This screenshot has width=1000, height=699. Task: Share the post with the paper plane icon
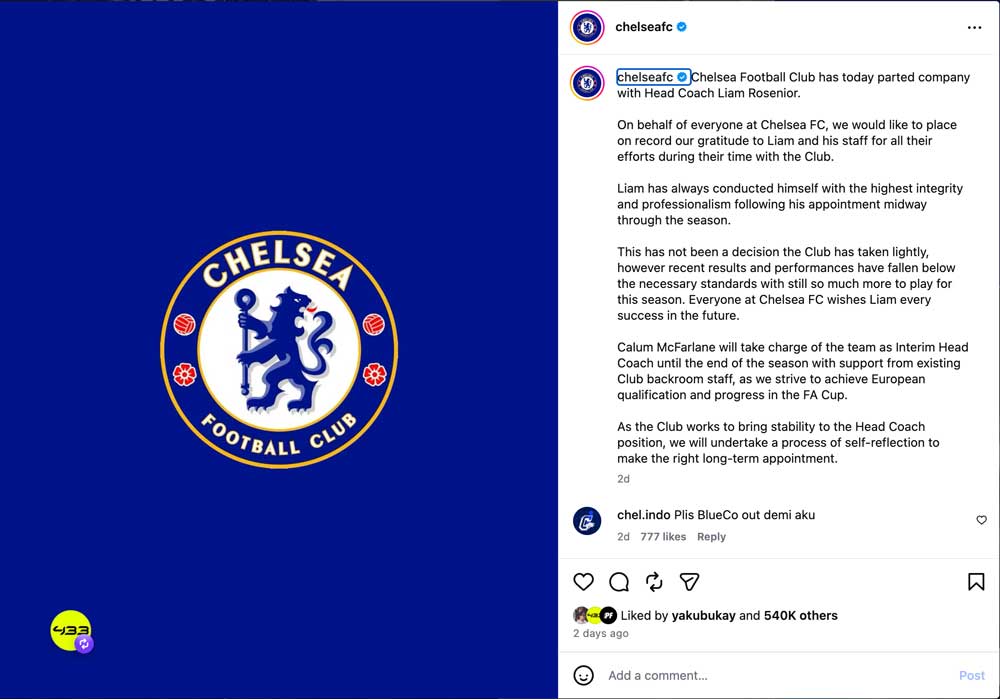(x=689, y=581)
